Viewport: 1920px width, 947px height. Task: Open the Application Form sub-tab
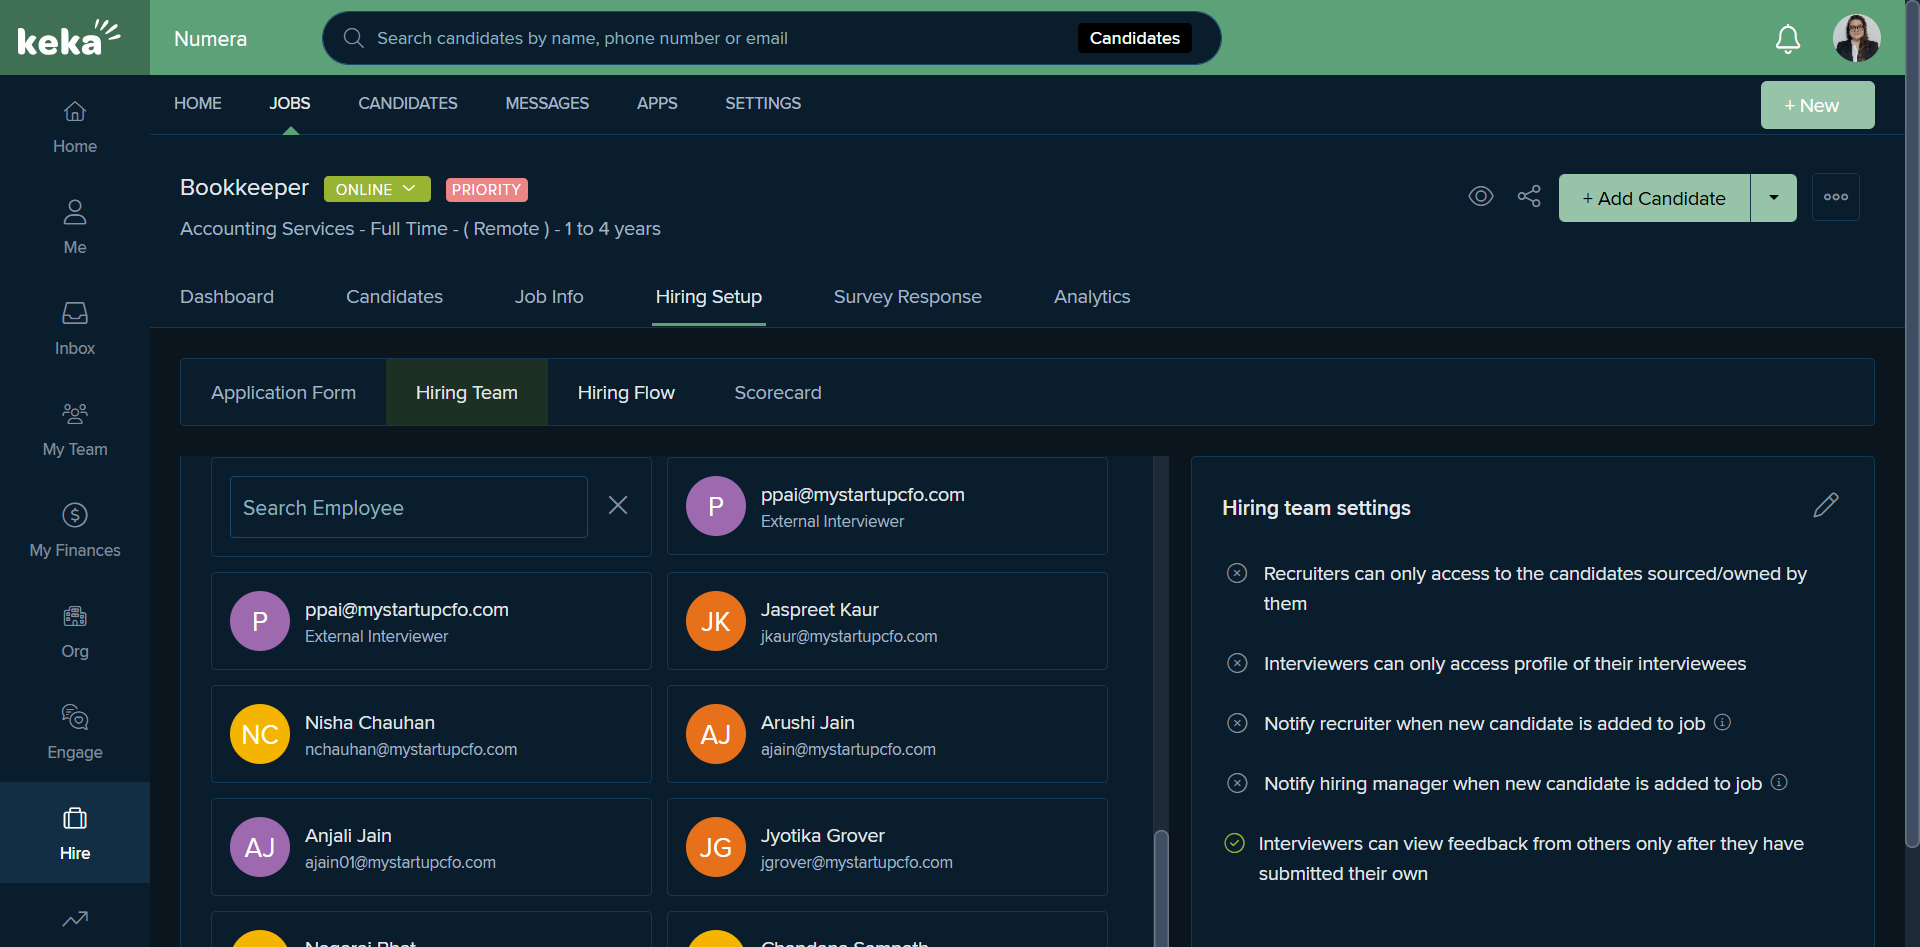[283, 392]
